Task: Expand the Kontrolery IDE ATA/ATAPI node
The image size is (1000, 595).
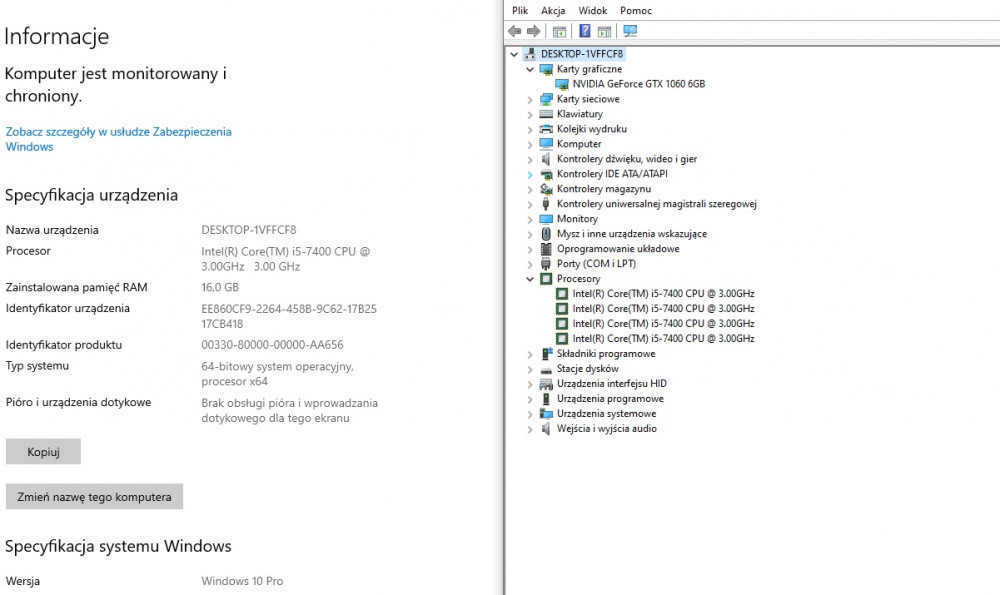Action: pyautogui.click(x=530, y=174)
